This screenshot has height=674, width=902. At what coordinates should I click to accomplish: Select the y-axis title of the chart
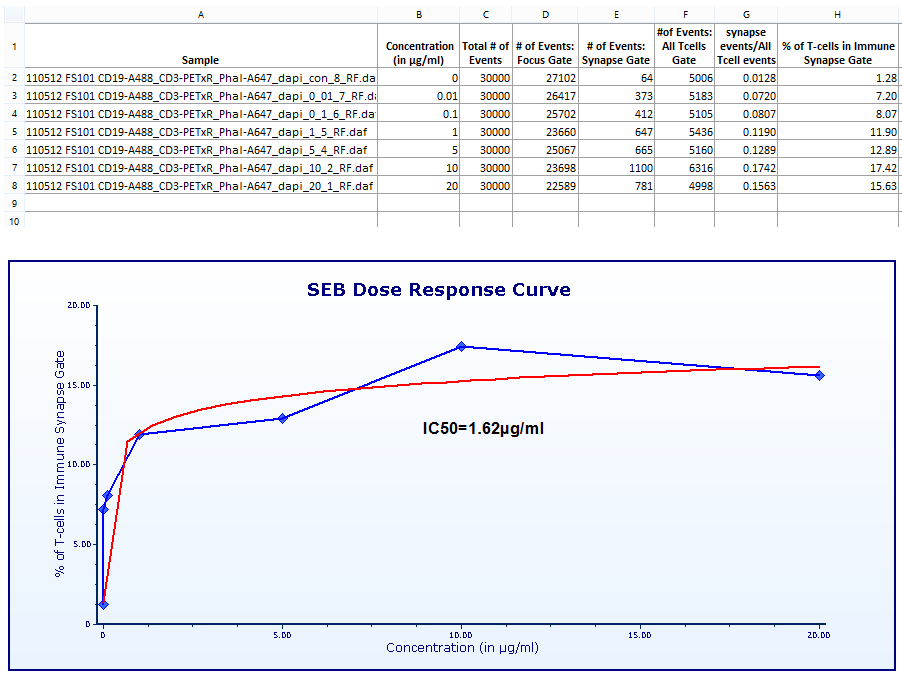[x=61, y=464]
